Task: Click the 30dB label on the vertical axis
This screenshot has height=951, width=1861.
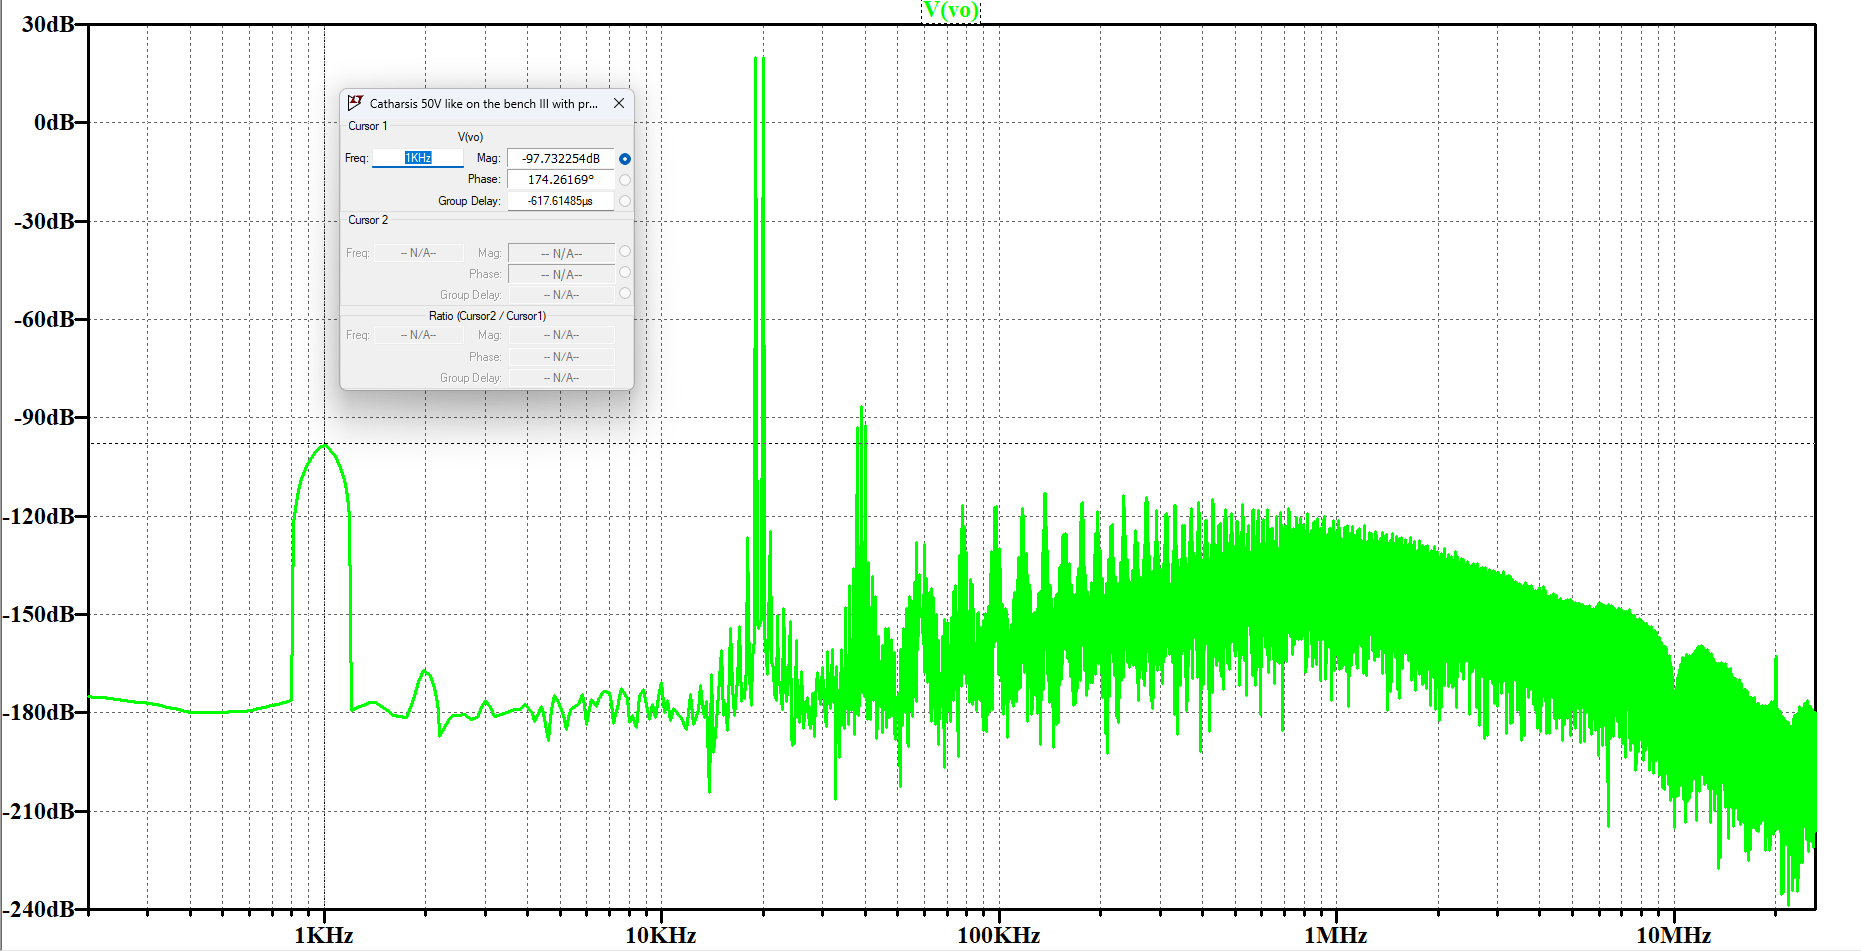Action: (48, 24)
